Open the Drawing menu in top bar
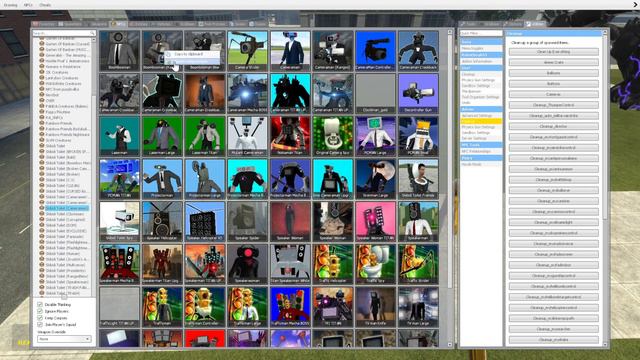 click(x=11, y=5)
